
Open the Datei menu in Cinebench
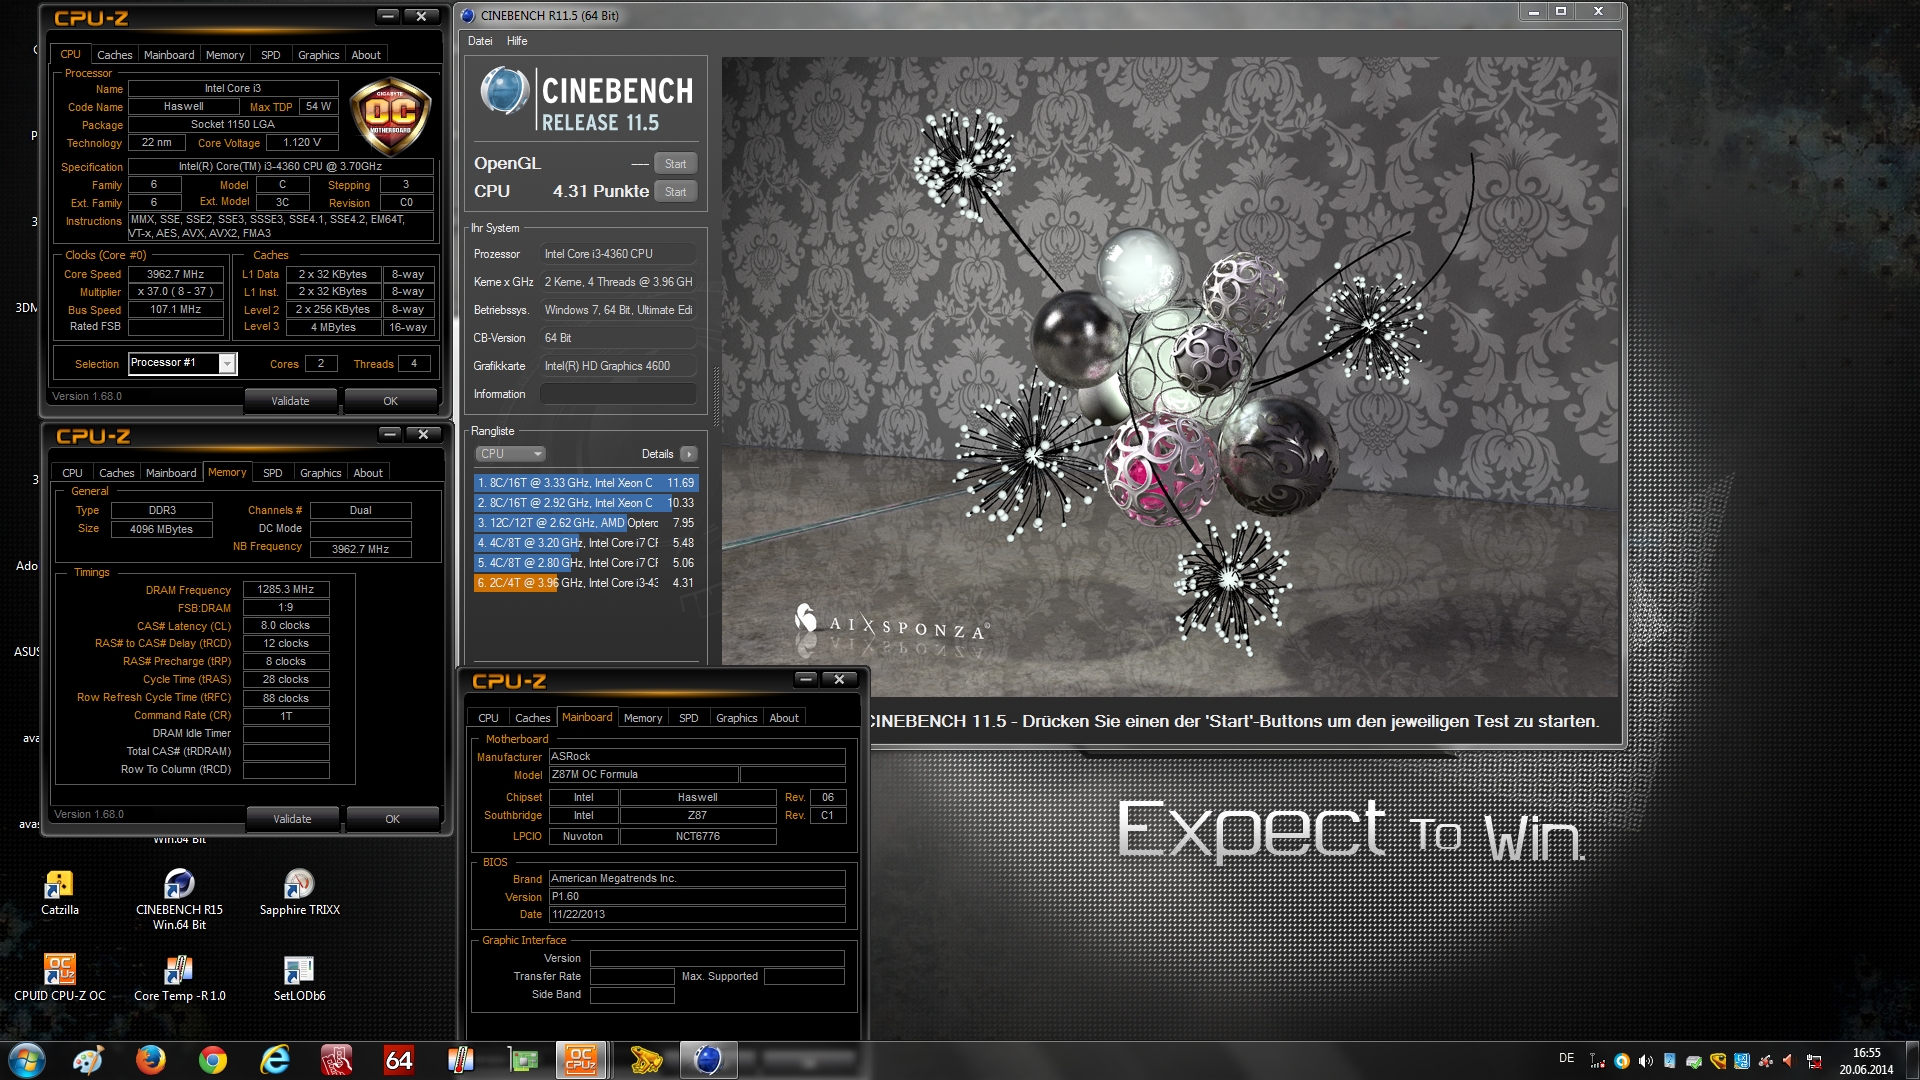click(480, 41)
